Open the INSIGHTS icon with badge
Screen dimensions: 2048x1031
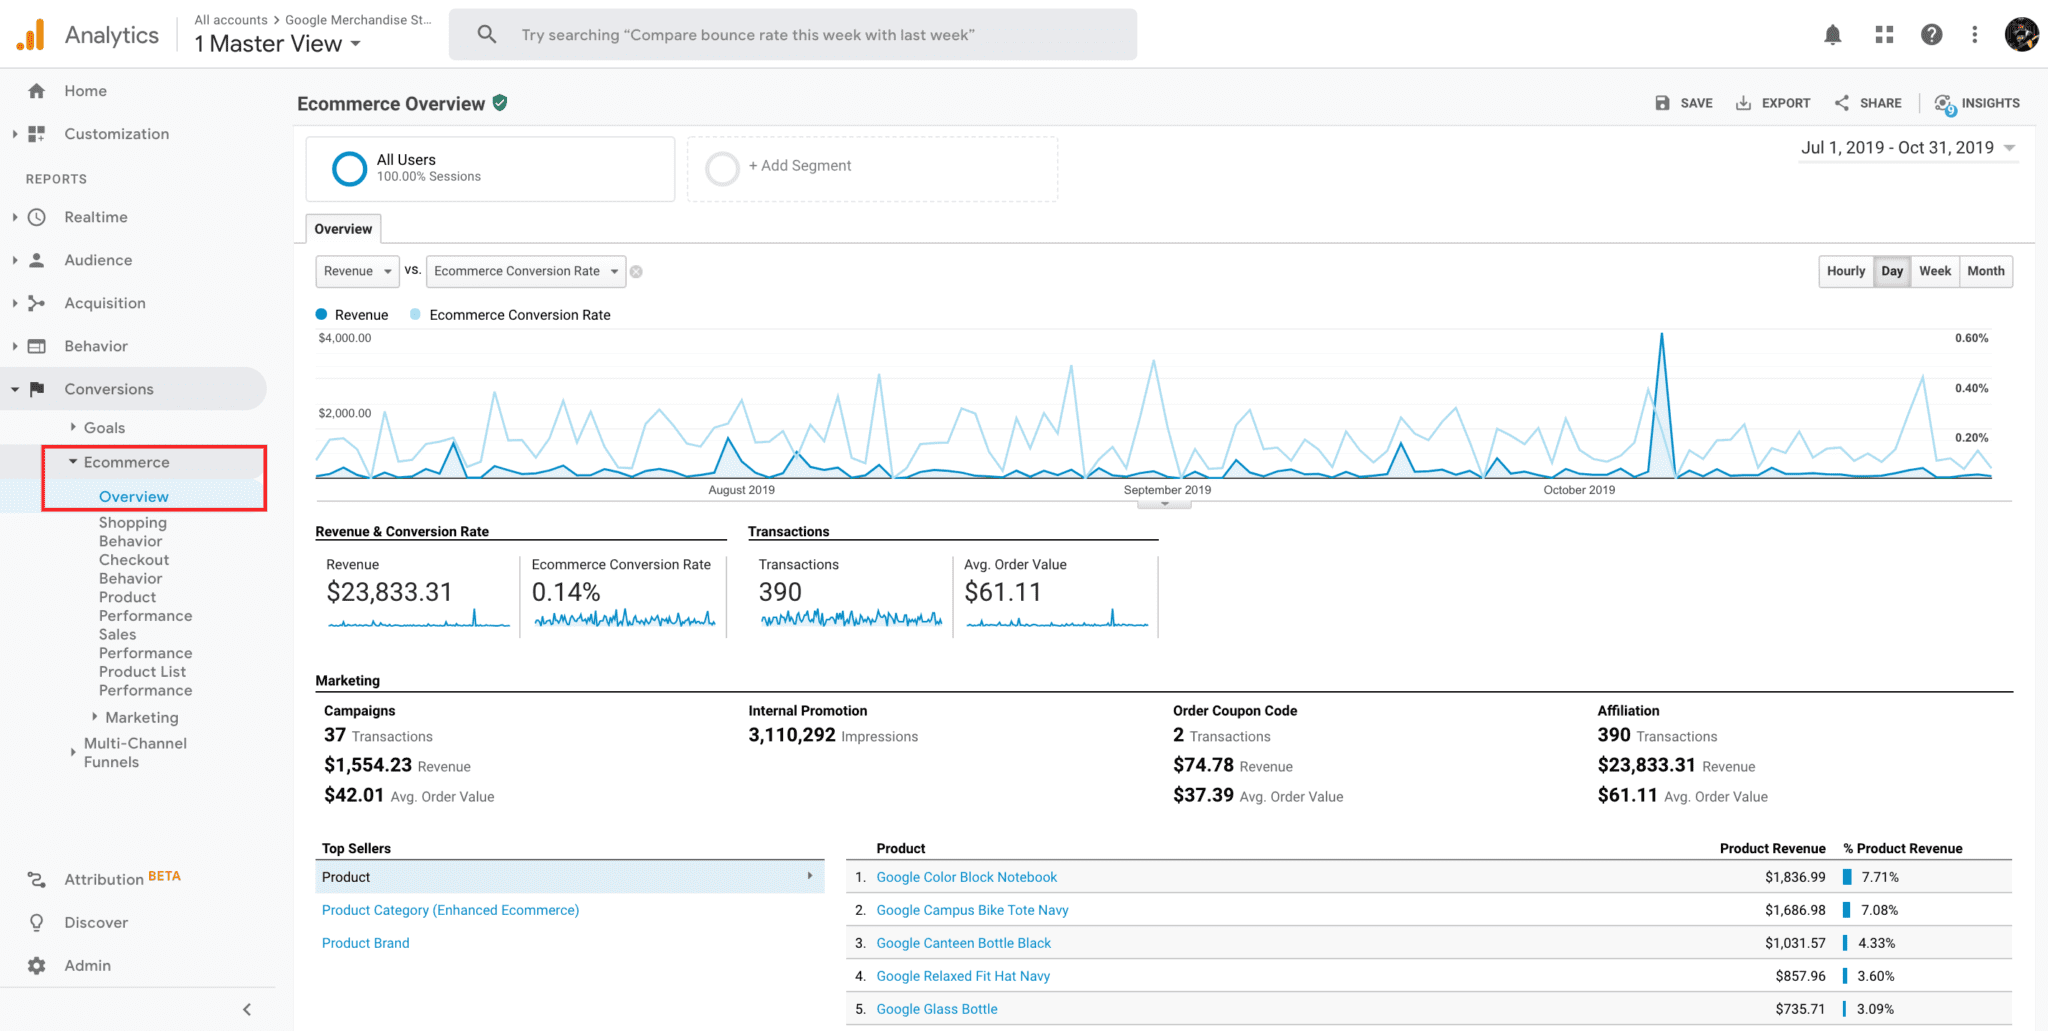pos(1944,104)
